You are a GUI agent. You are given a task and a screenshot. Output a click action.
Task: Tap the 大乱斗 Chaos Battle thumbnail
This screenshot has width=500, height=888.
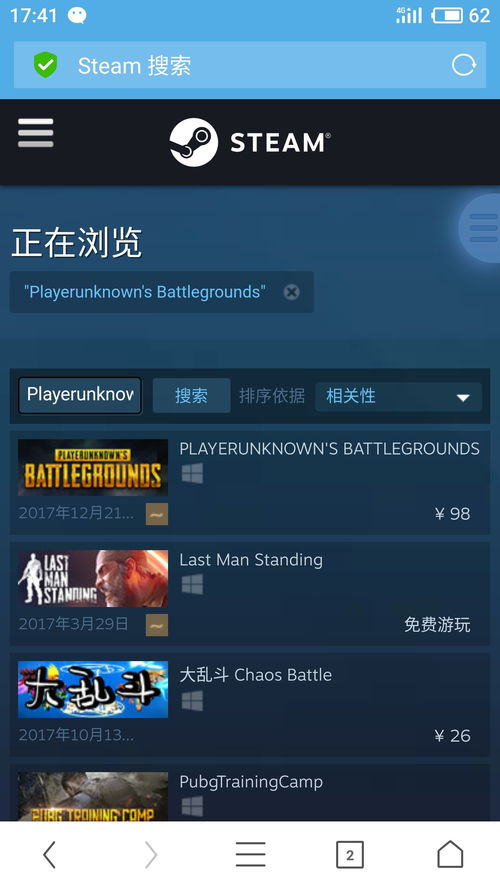point(93,689)
